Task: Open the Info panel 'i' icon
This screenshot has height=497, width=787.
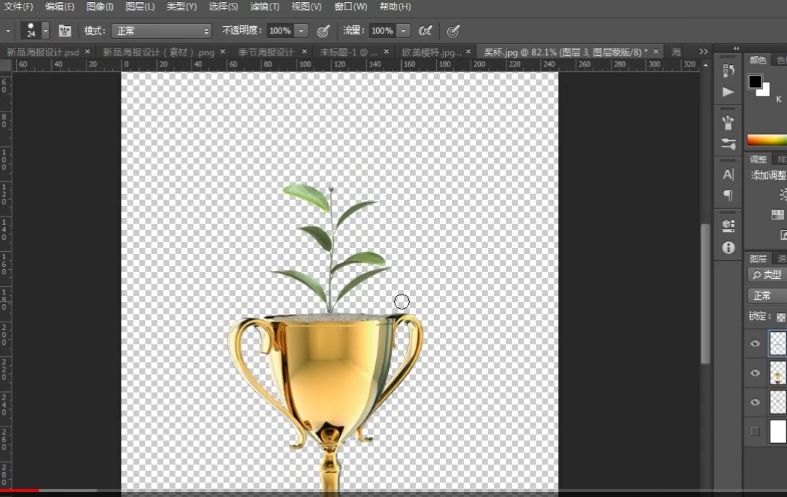Action: (x=728, y=247)
